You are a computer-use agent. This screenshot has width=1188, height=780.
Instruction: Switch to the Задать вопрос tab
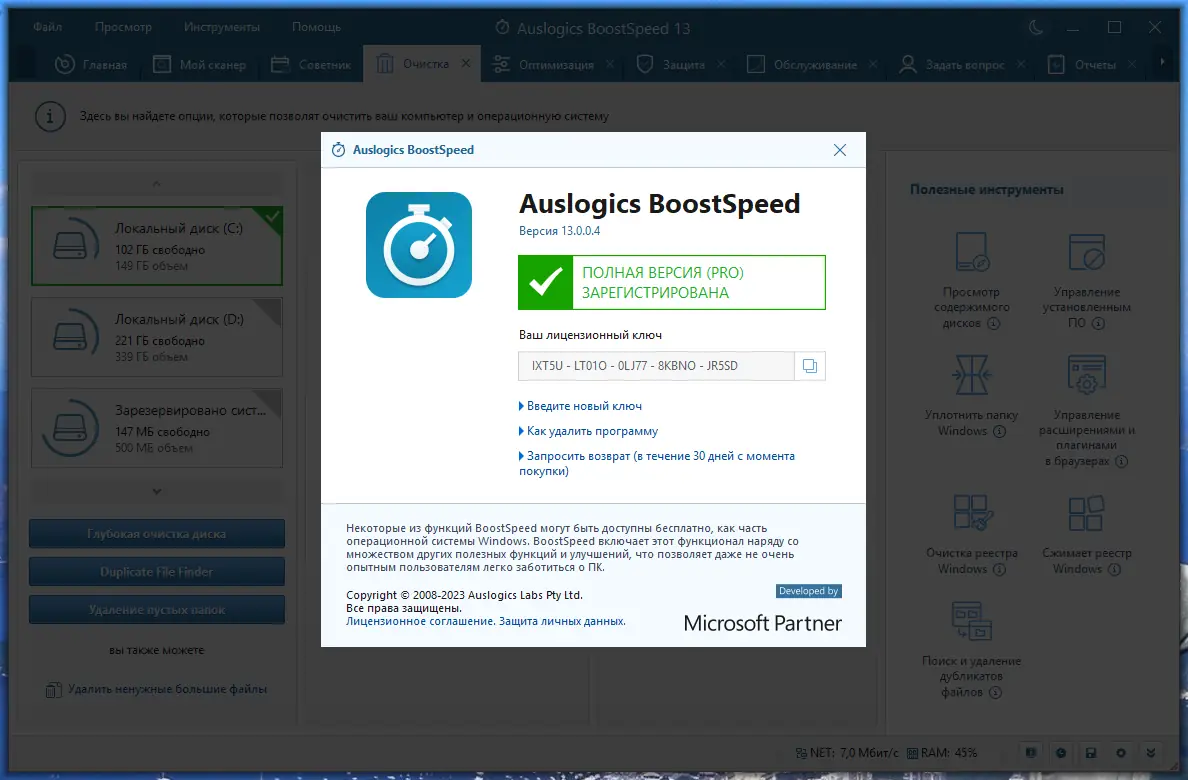tap(952, 64)
